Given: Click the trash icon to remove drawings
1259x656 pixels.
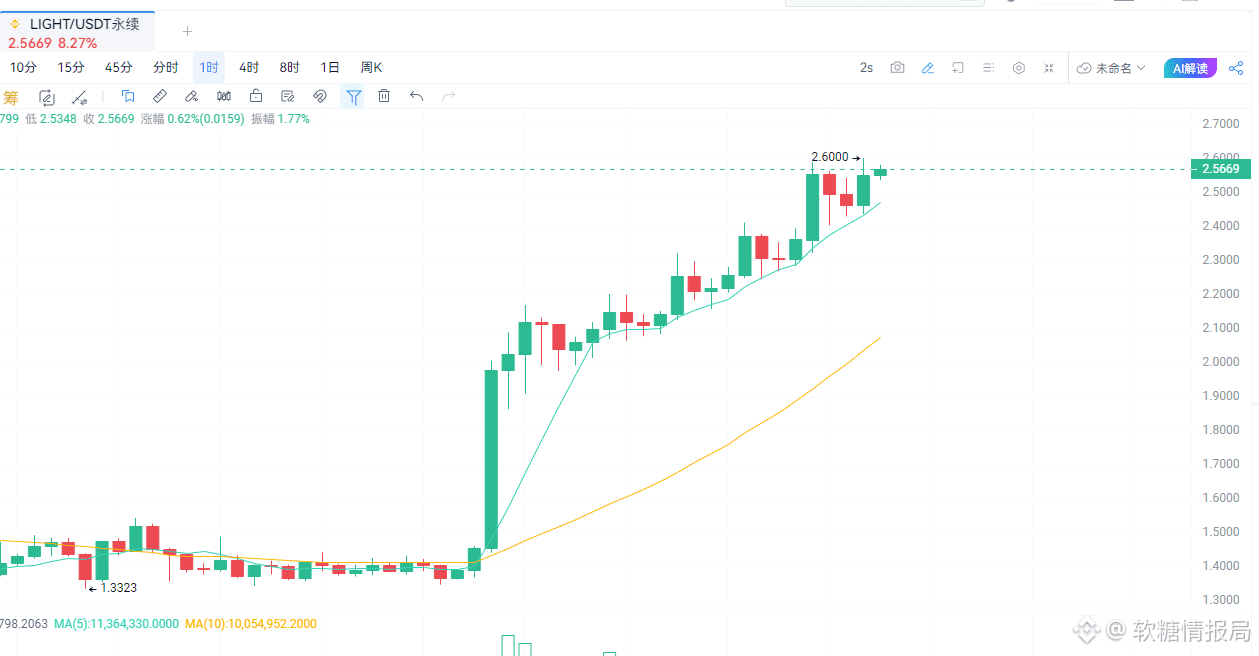Looking at the screenshot, I should pos(384,97).
